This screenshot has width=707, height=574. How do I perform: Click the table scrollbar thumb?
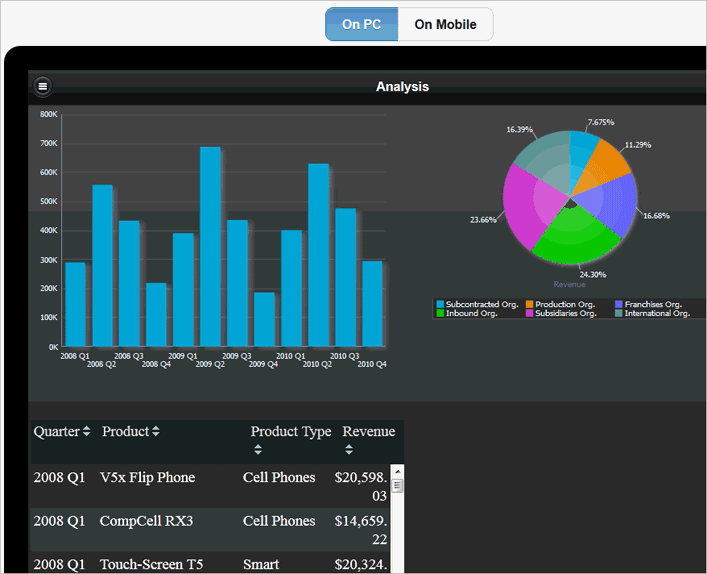(x=397, y=486)
